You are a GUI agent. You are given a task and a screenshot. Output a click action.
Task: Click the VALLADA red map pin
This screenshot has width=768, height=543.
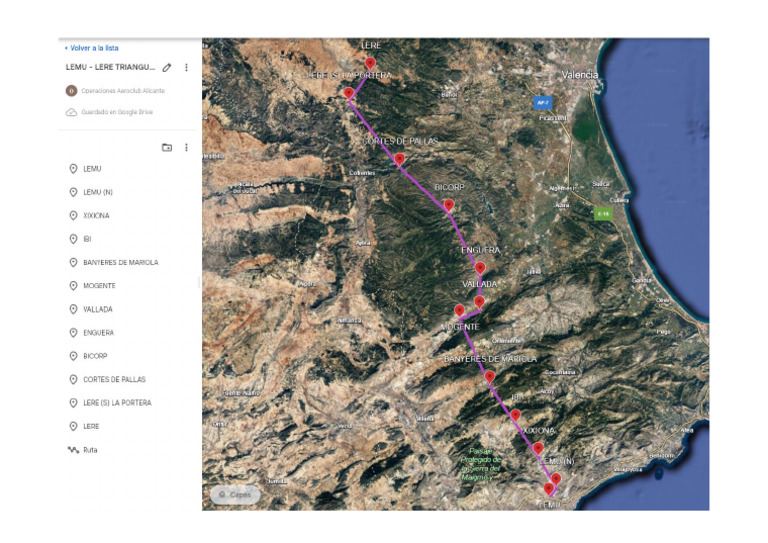coord(480,302)
